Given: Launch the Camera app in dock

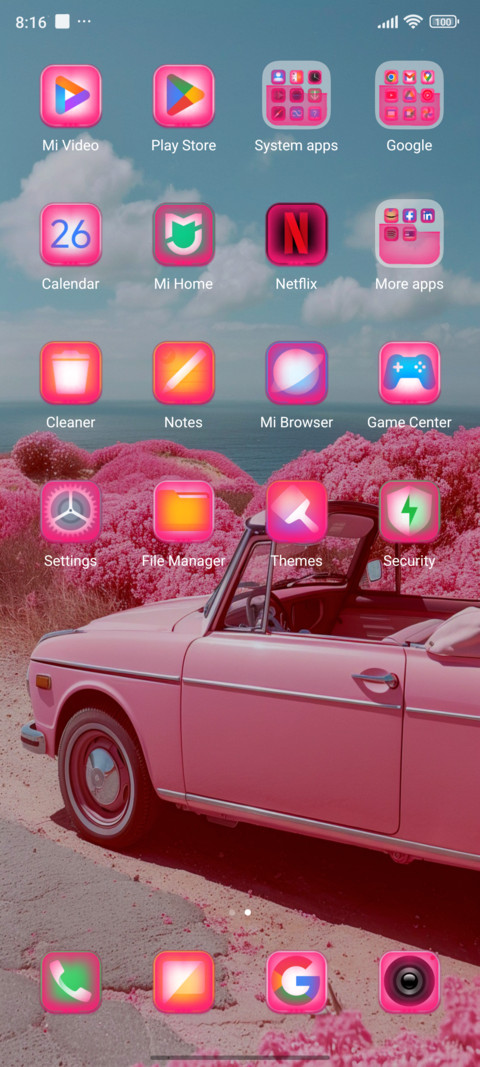Looking at the screenshot, I should 409,982.
